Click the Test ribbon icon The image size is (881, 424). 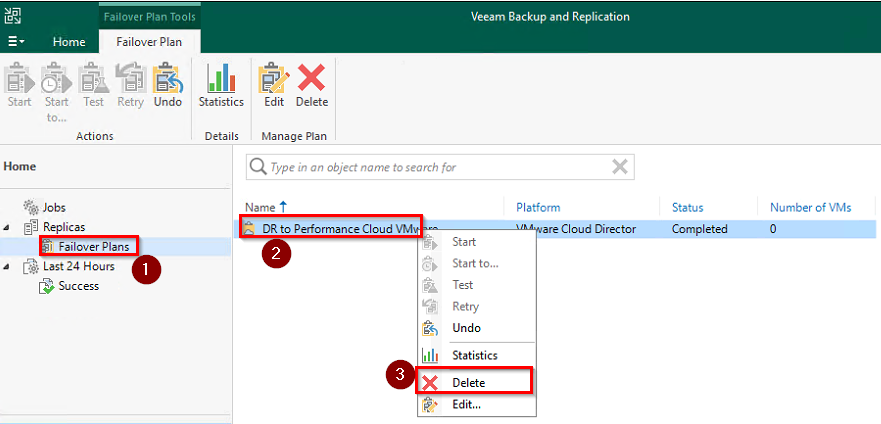coord(93,86)
